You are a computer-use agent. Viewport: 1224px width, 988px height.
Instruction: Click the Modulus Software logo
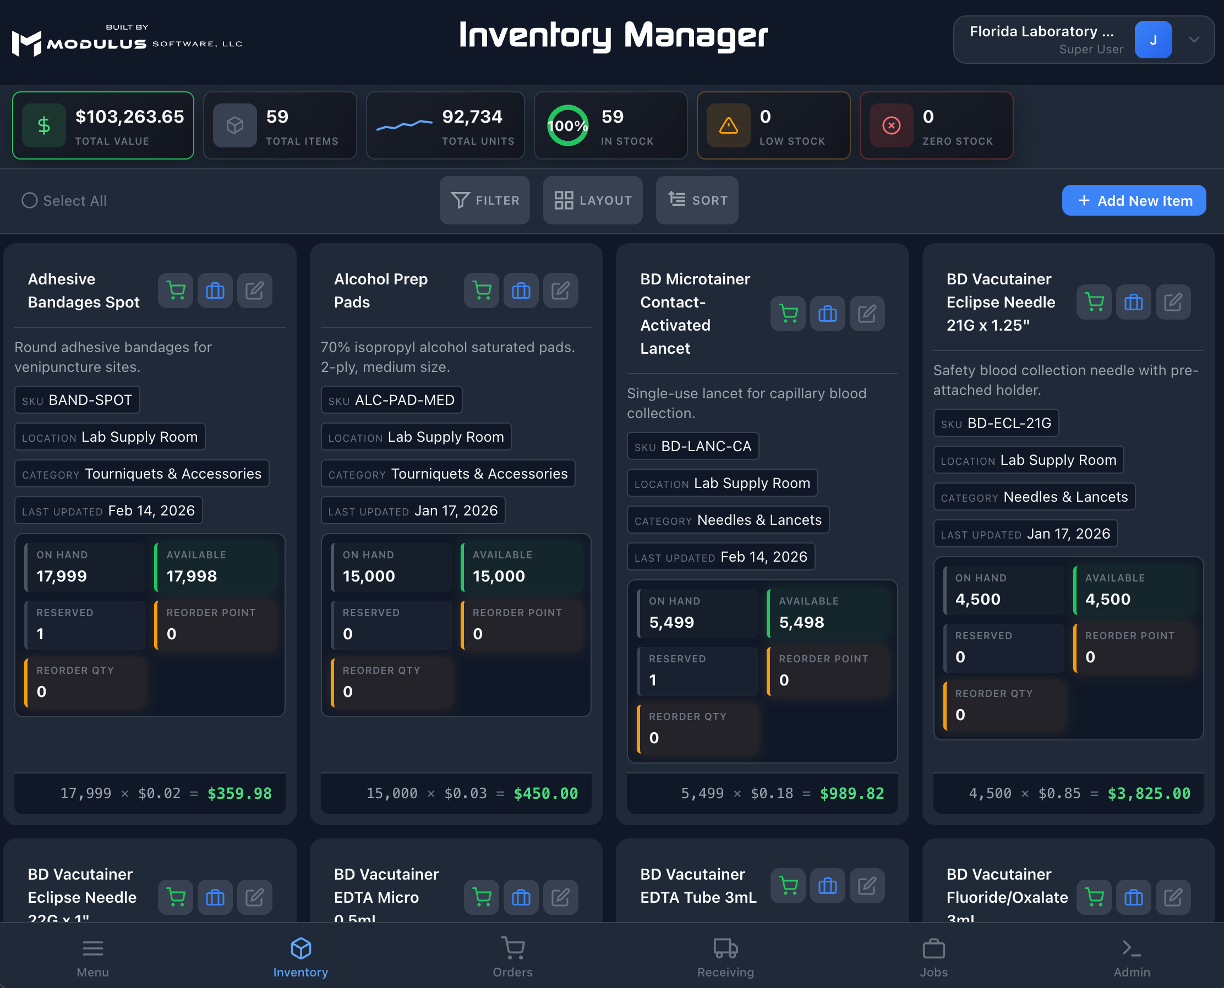[x=127, y=41]
